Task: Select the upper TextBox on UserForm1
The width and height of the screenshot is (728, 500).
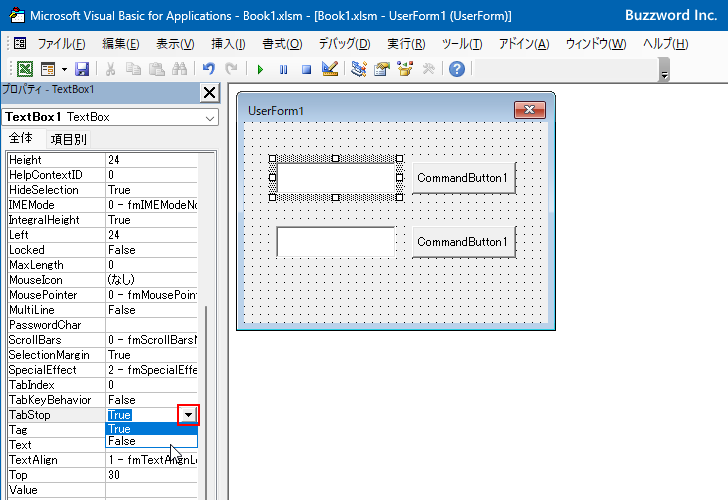Action: [336, 178]
